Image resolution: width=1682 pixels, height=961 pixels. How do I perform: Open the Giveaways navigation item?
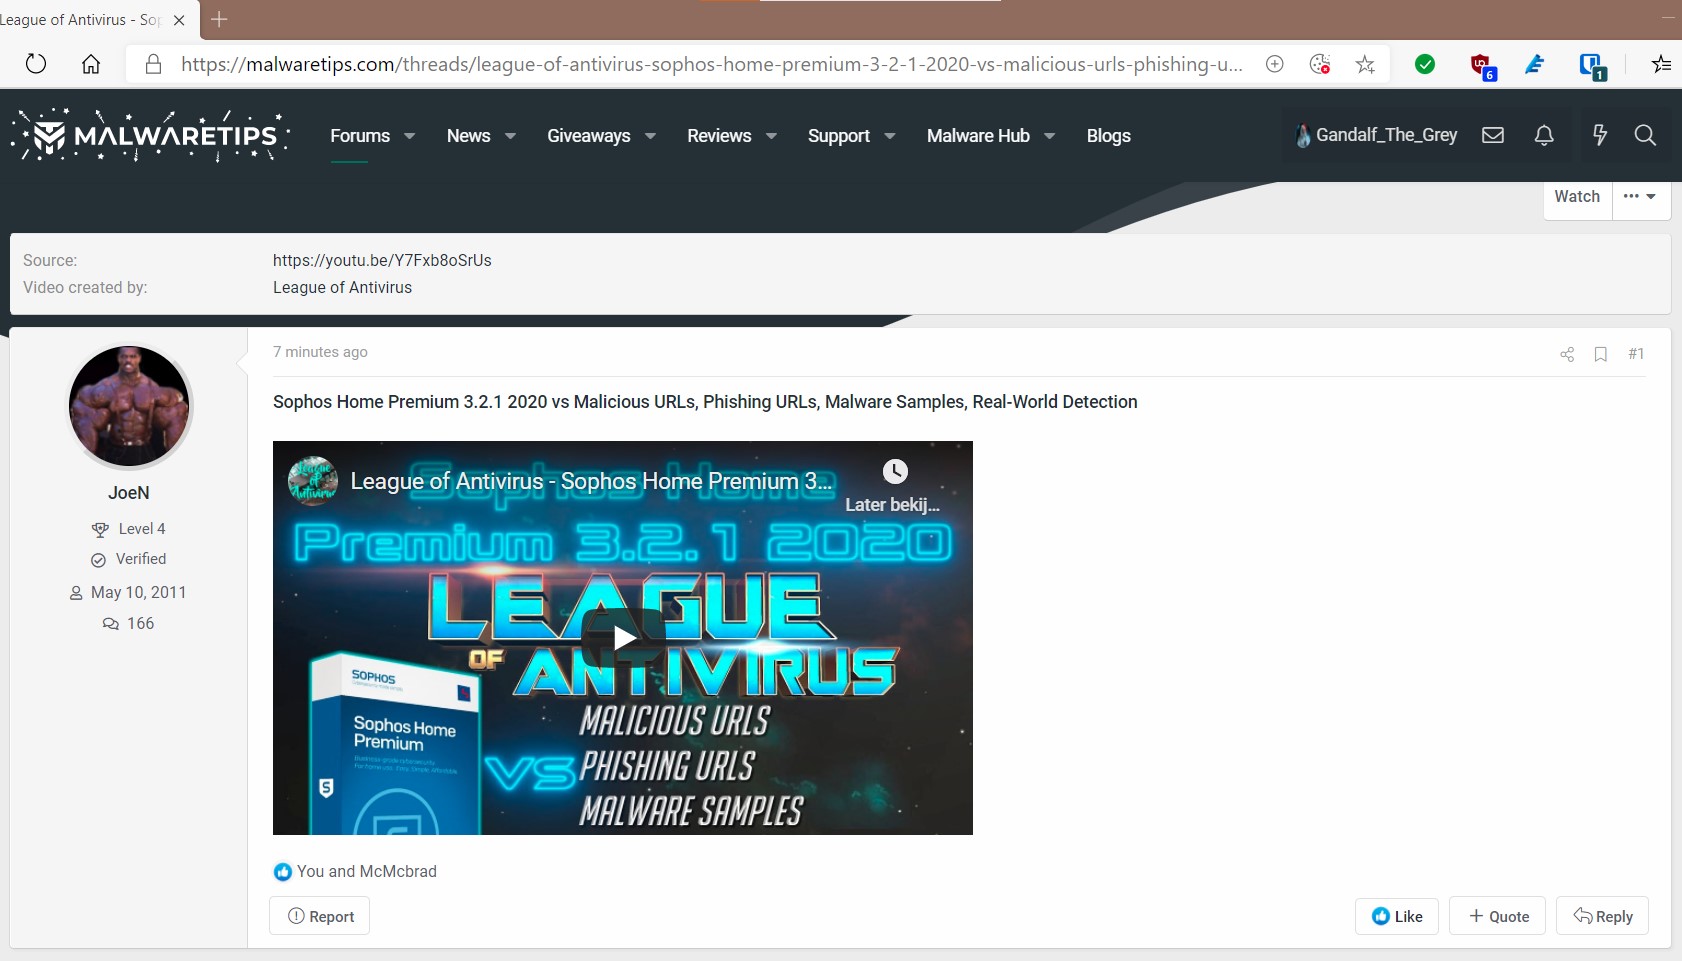pyautogui.click(x=589, y=136)
